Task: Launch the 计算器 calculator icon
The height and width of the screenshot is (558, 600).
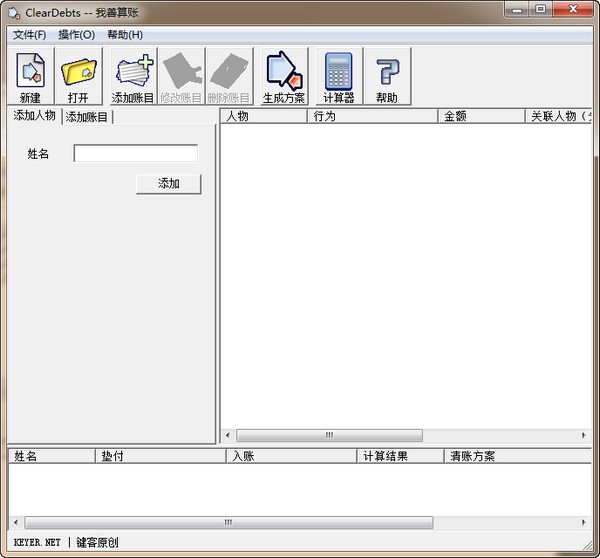Action: click(339, 76)
